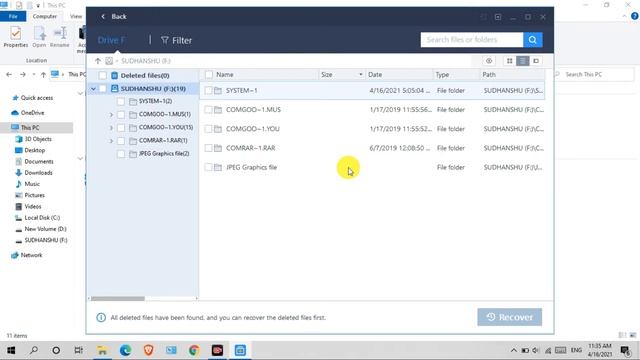Click Properties icon in Explorer ribbon
This screenshot has width=640, height=360.
pyautogui.click(x=16, y=37)
